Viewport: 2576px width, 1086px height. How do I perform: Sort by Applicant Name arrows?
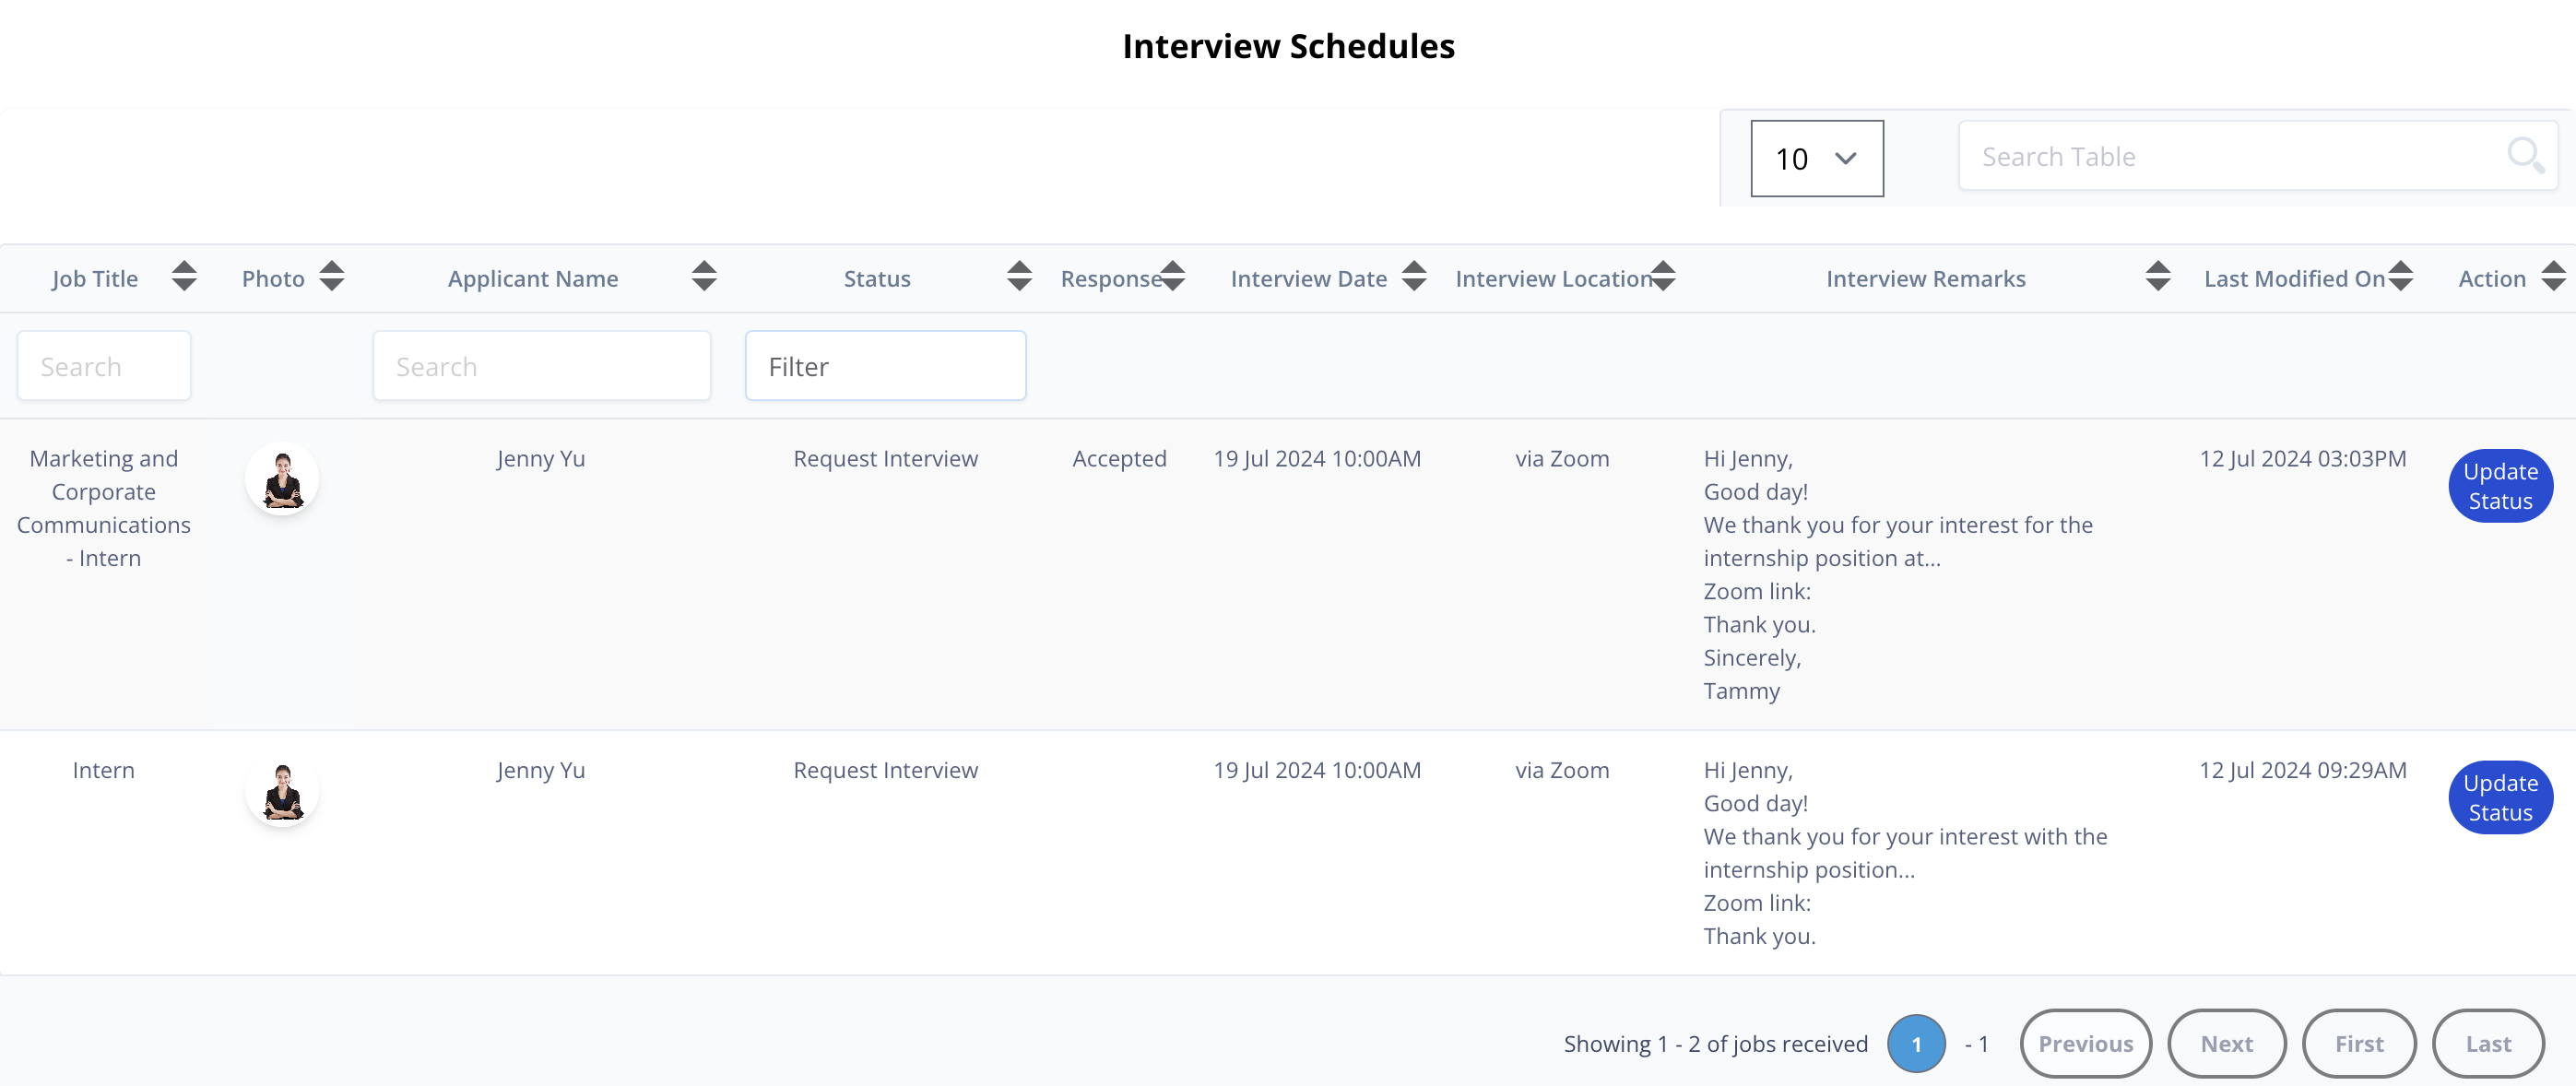(704, 276)
